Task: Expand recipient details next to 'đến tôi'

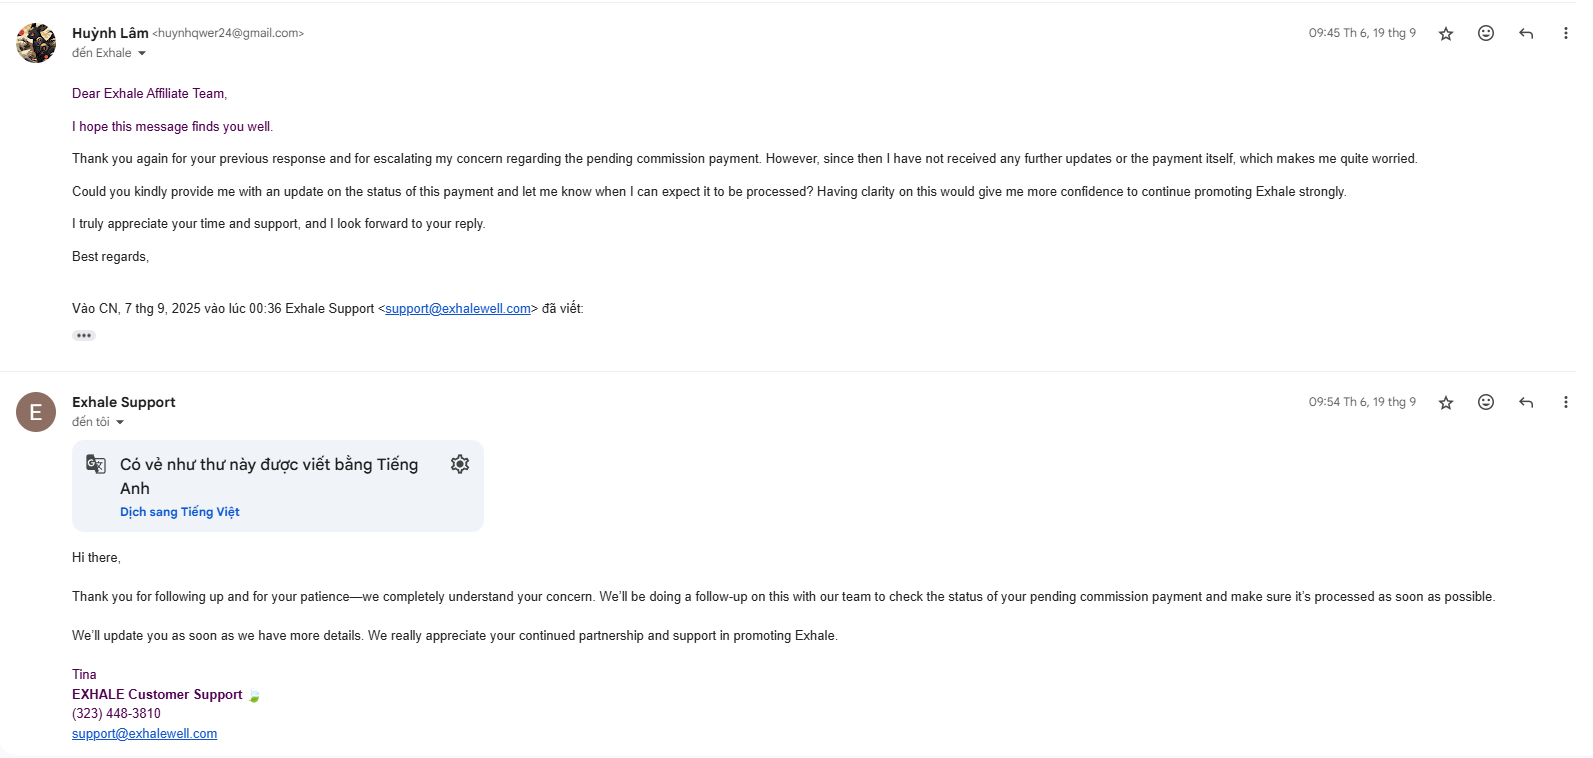Action: 120,423
